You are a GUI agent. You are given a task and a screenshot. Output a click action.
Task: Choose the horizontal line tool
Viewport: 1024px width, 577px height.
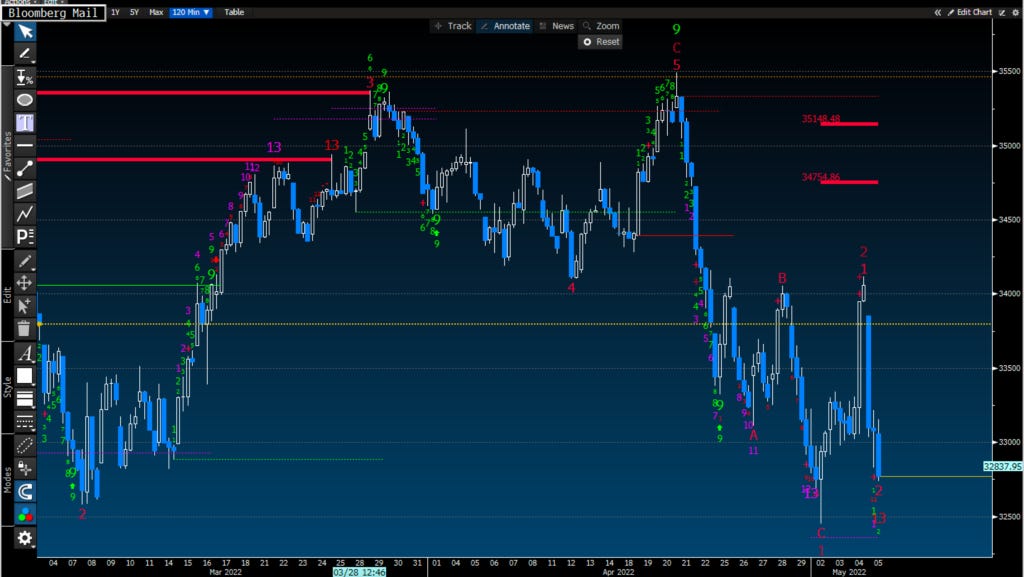[x=25, y=145]
